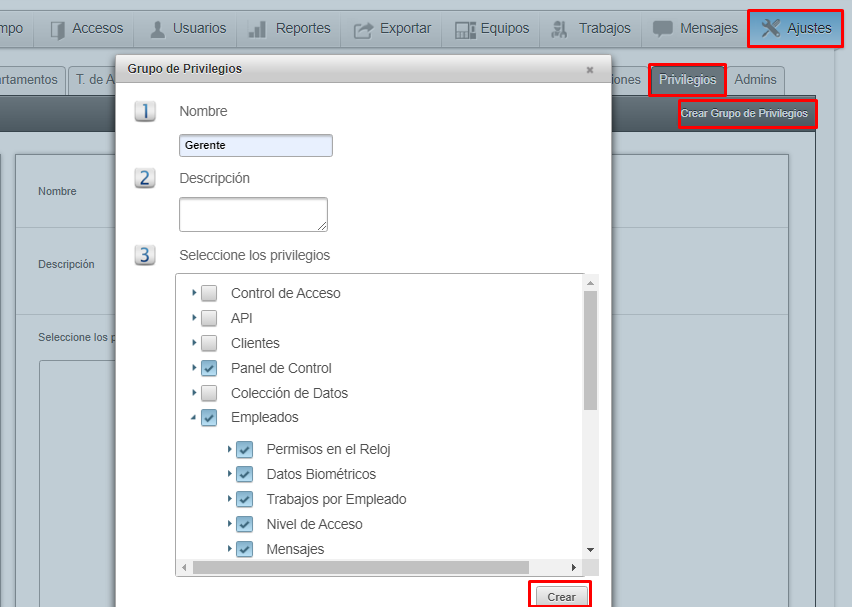Collapse the Empleados tree node

click(x=194, y=418)
